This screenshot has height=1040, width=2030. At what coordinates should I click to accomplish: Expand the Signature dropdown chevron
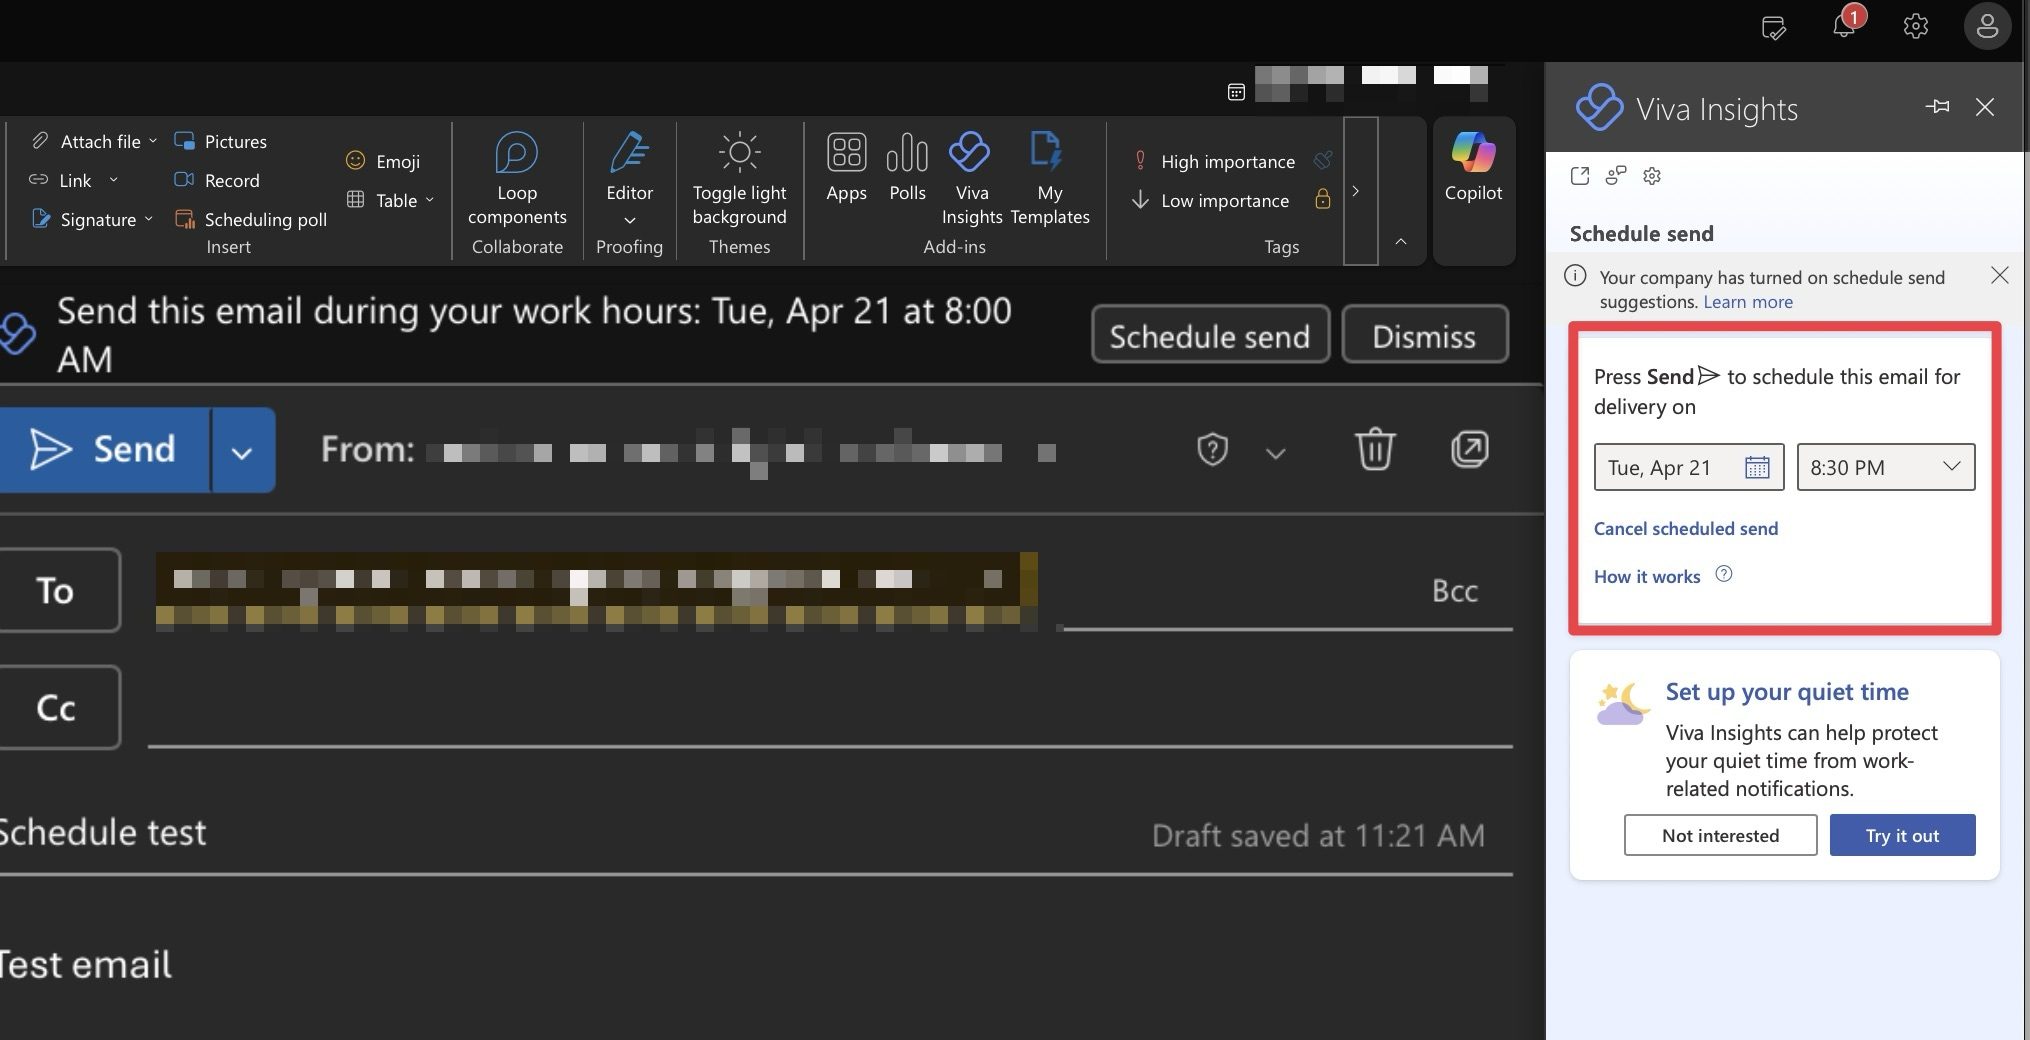(149, 219)
